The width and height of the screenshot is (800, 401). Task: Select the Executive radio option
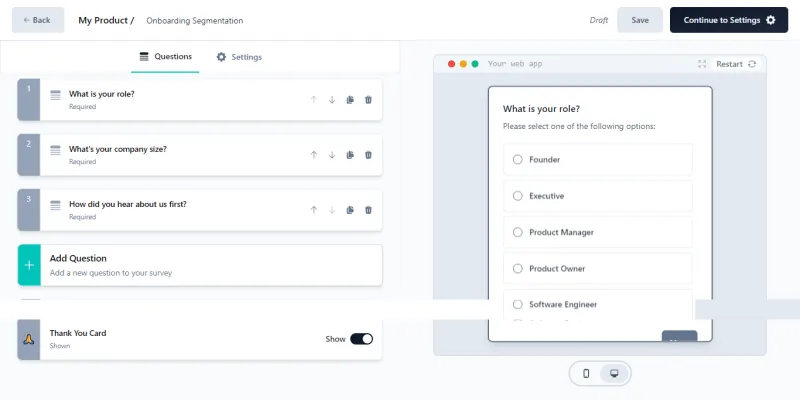point(518,196)
